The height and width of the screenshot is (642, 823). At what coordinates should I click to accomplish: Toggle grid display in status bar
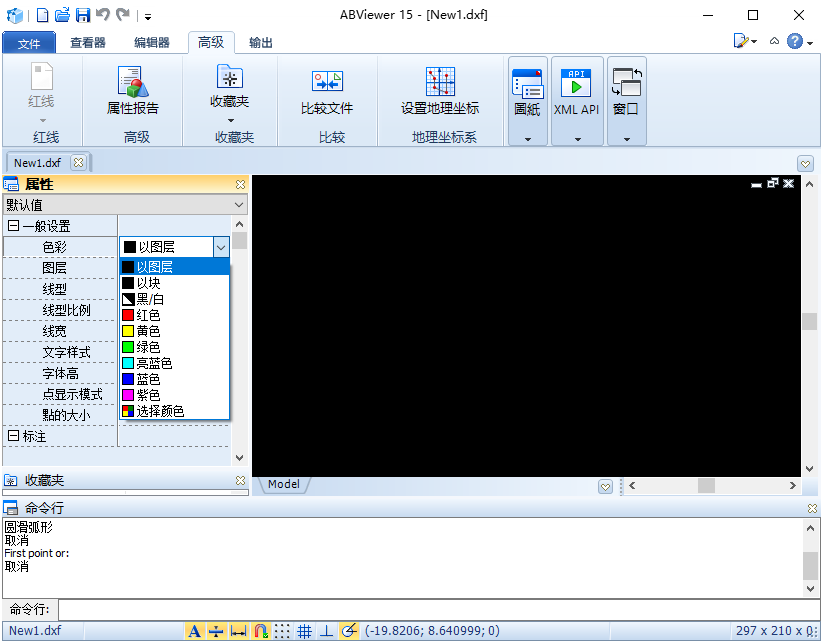coord(305,631)
